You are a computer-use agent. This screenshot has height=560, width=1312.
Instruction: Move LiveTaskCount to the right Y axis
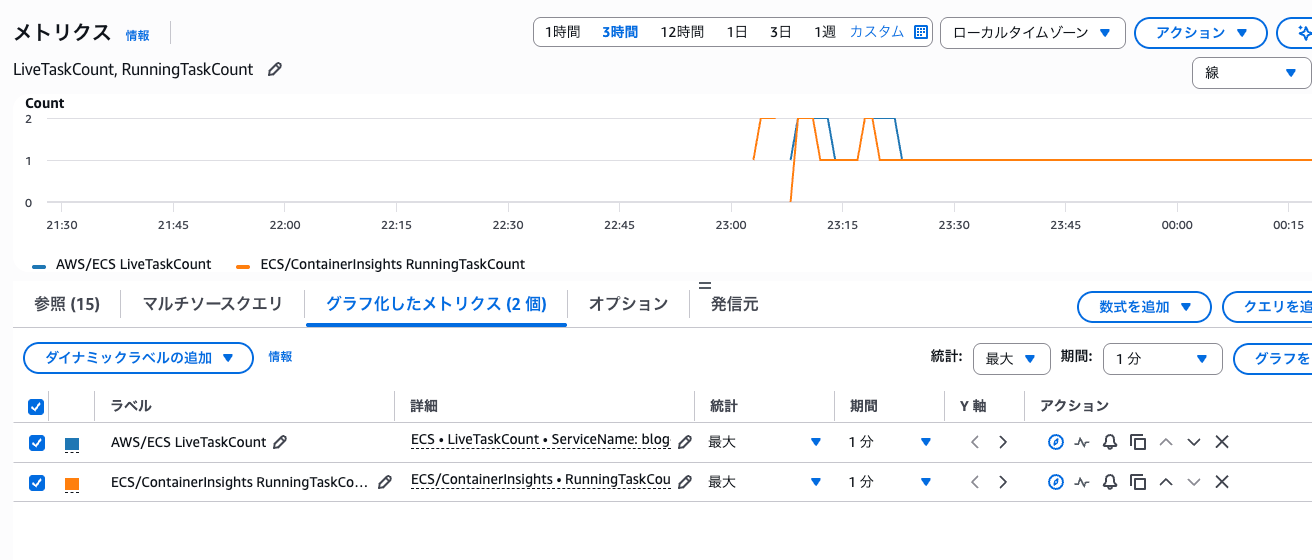point(1003,442)
